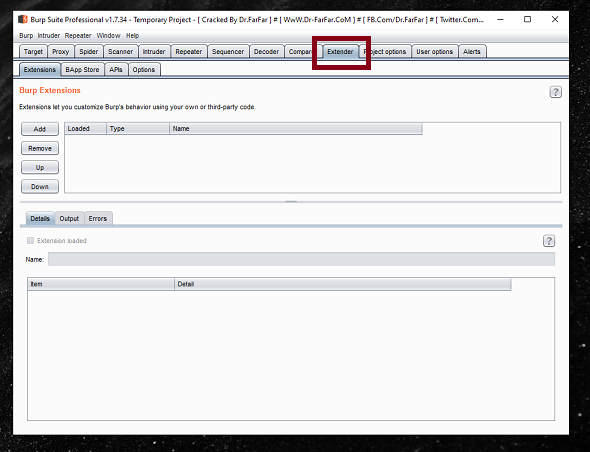The height and width of the screenshot is (452, 590).
Task: Select the Extender tab
Action: (x=340, y=52)
